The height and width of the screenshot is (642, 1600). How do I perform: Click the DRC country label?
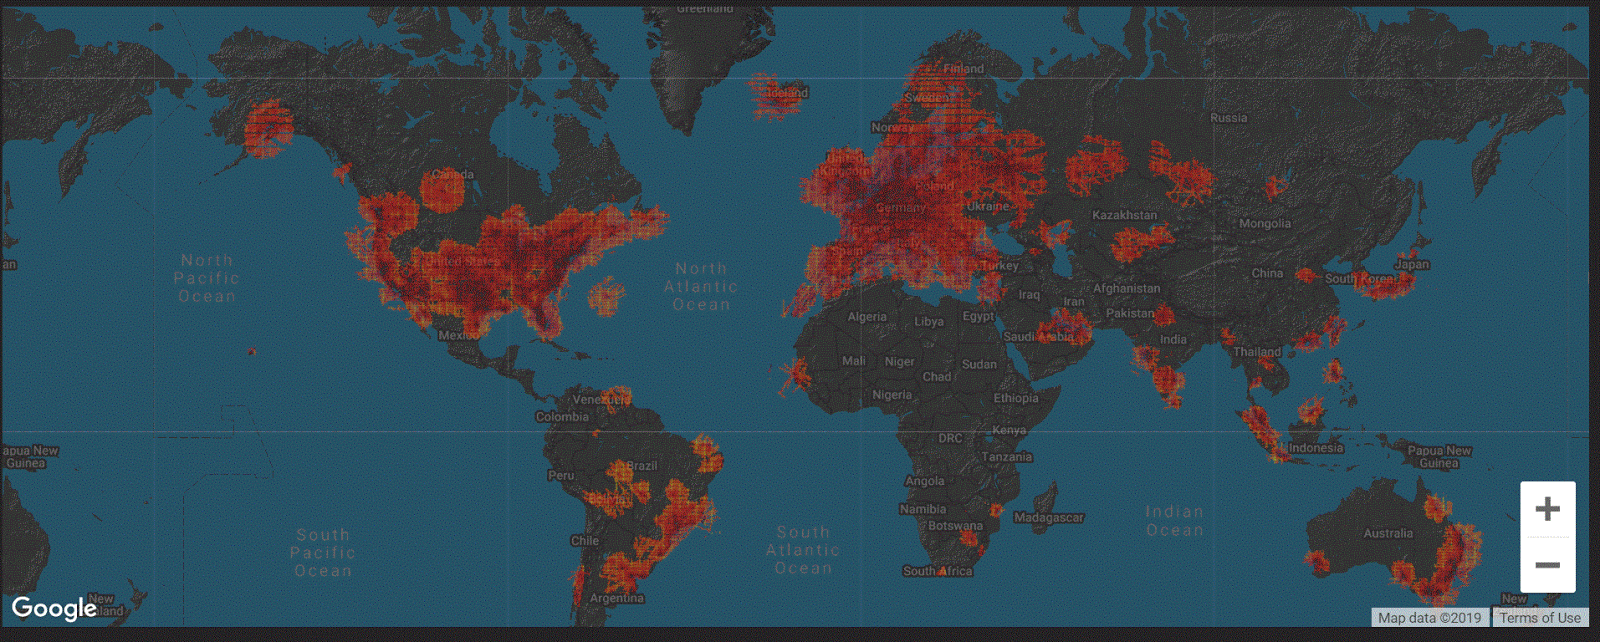pos(950,438)
